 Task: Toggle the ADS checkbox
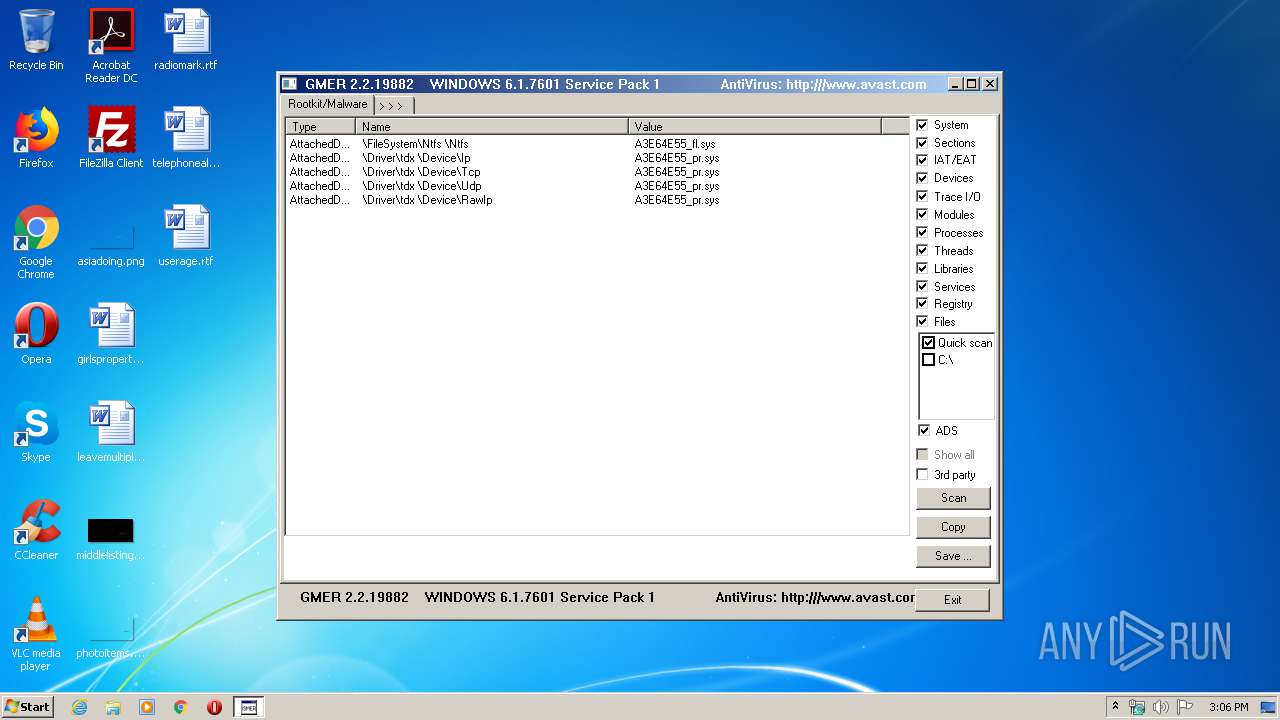(x=923, y=431)
